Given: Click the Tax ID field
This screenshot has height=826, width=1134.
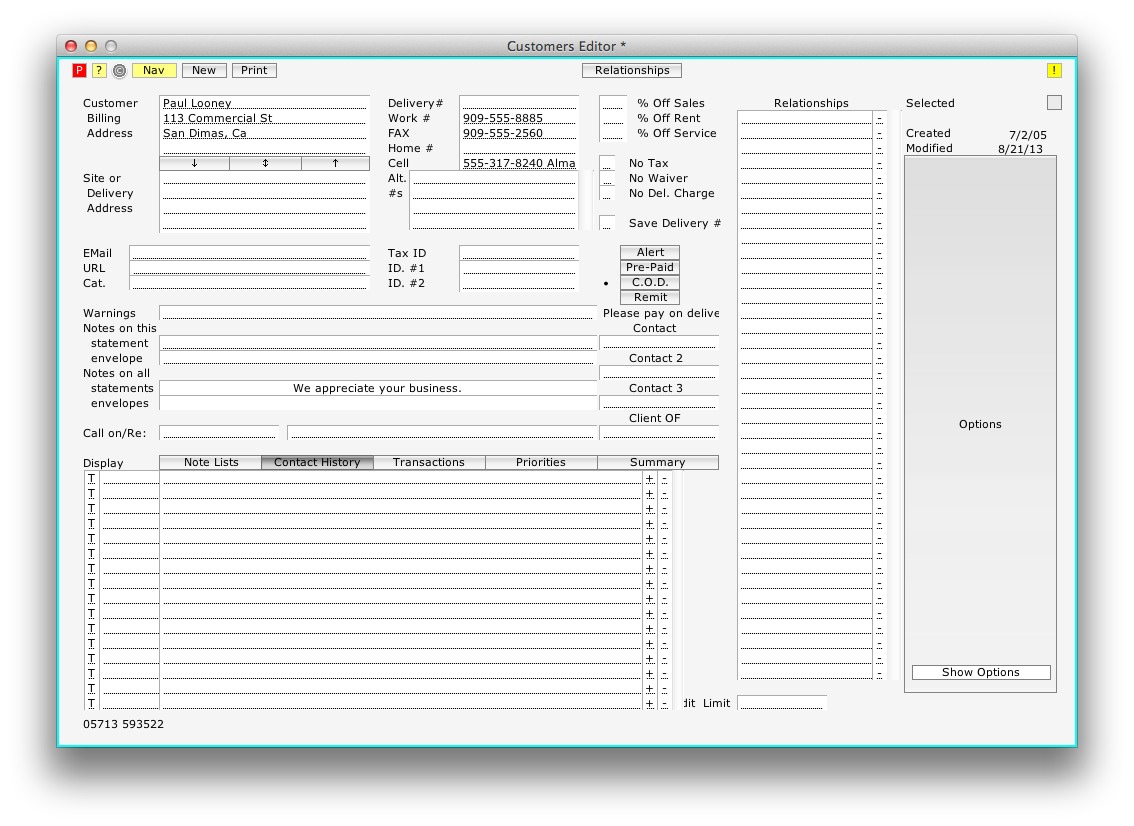Looking at the screenshot, I should 519,252.
